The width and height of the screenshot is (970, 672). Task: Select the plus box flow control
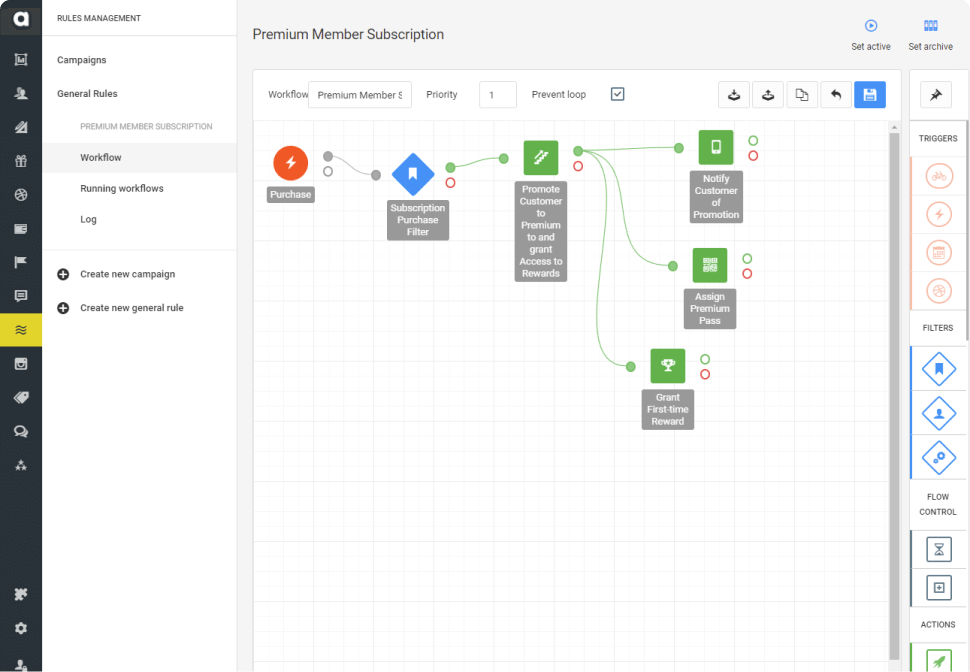click(939, 588)
